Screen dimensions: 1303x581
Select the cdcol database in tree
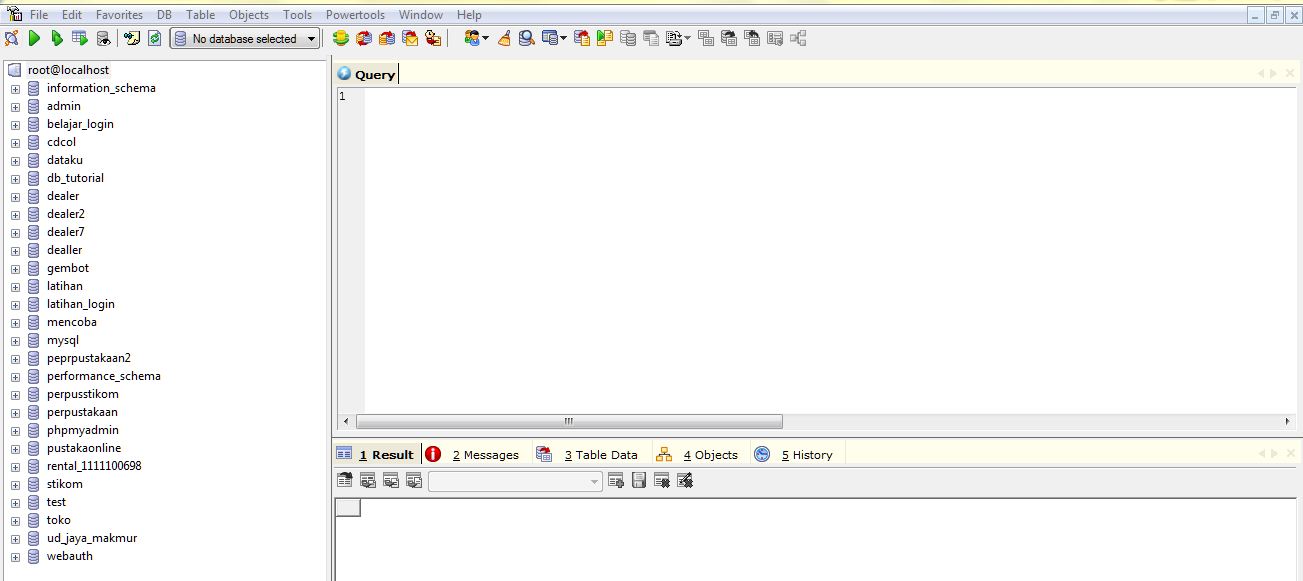click(61, 142)
